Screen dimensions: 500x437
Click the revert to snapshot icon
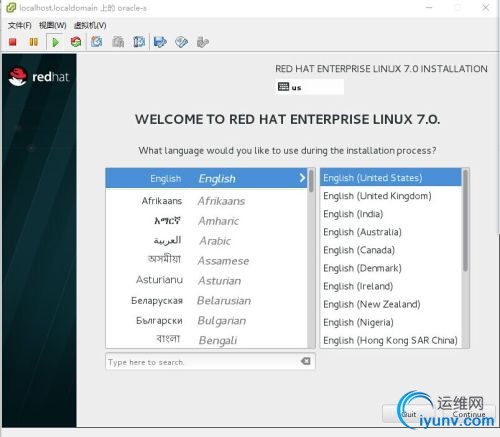[118, 42]
